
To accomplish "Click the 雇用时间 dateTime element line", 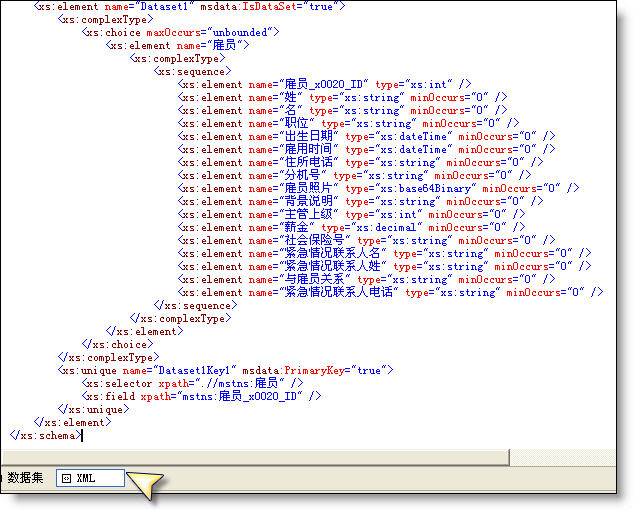I will 367,149.
